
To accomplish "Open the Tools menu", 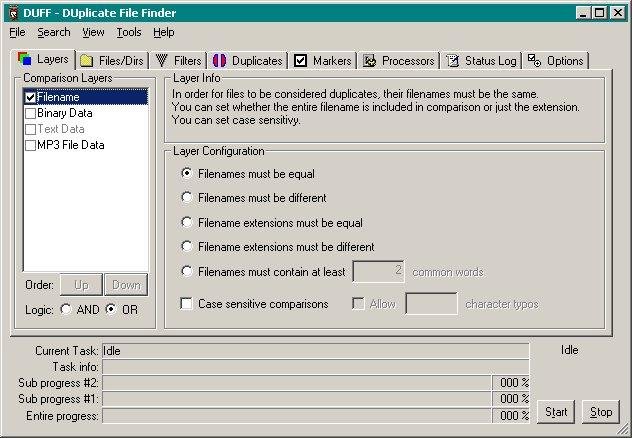I will tap(129, 32).
